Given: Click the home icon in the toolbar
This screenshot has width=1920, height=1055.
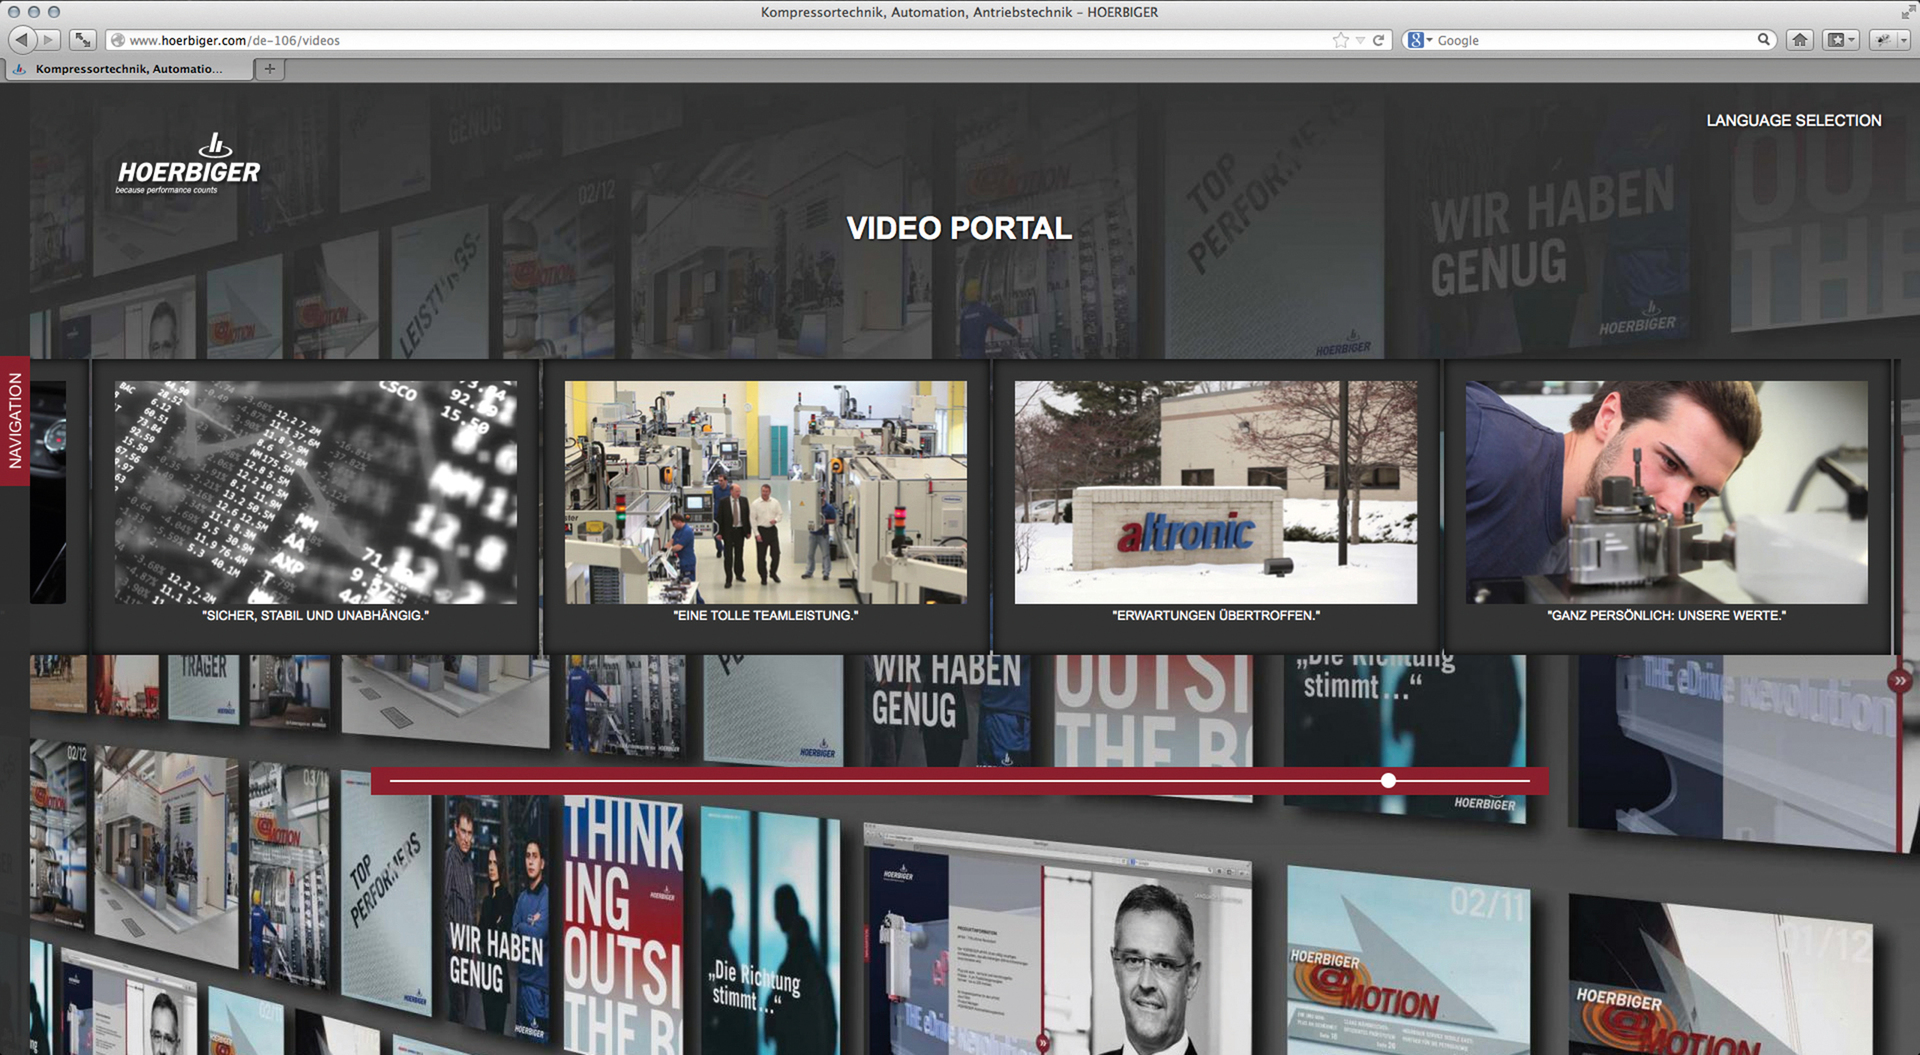Looking at the screenshot, I should pos(1800,40).
